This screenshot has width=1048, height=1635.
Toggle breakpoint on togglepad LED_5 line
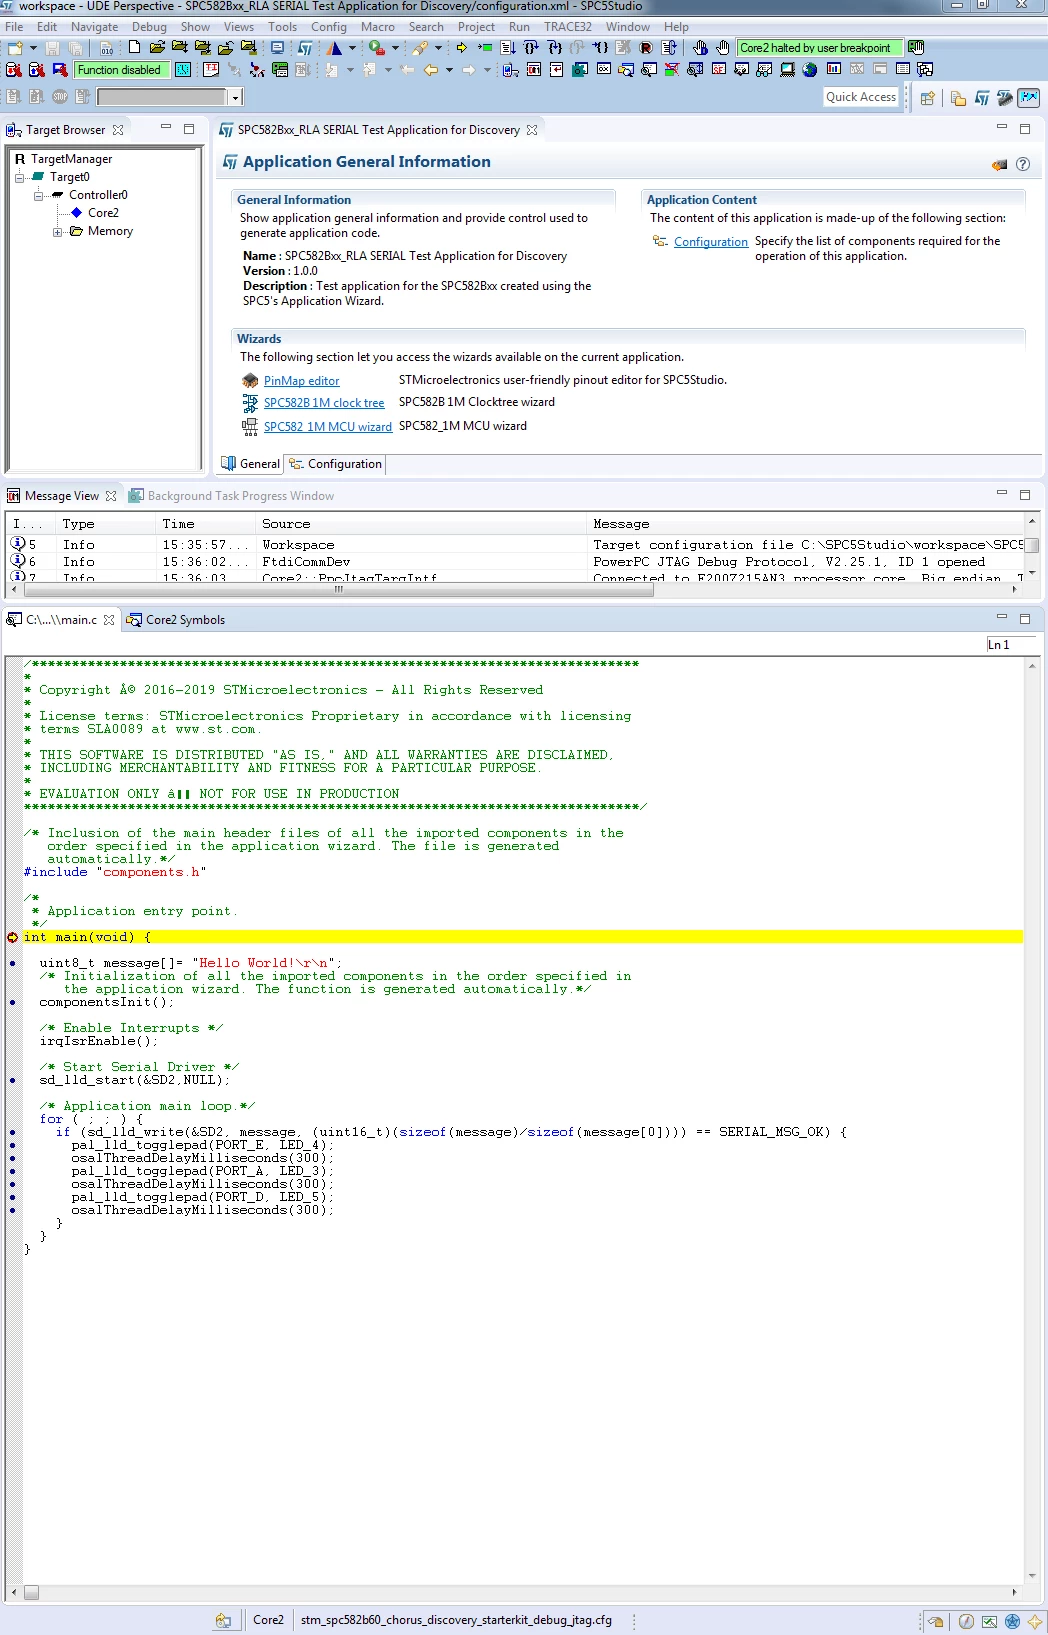pos(12,1197)
